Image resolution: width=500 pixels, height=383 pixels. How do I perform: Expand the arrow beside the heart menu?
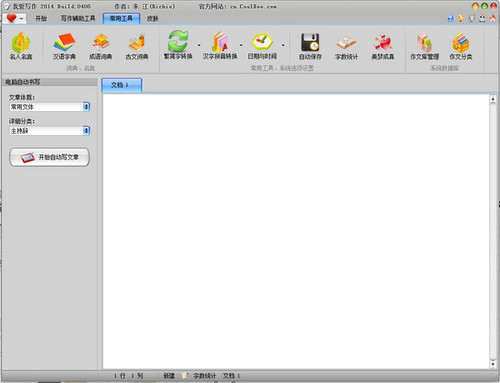21,19
